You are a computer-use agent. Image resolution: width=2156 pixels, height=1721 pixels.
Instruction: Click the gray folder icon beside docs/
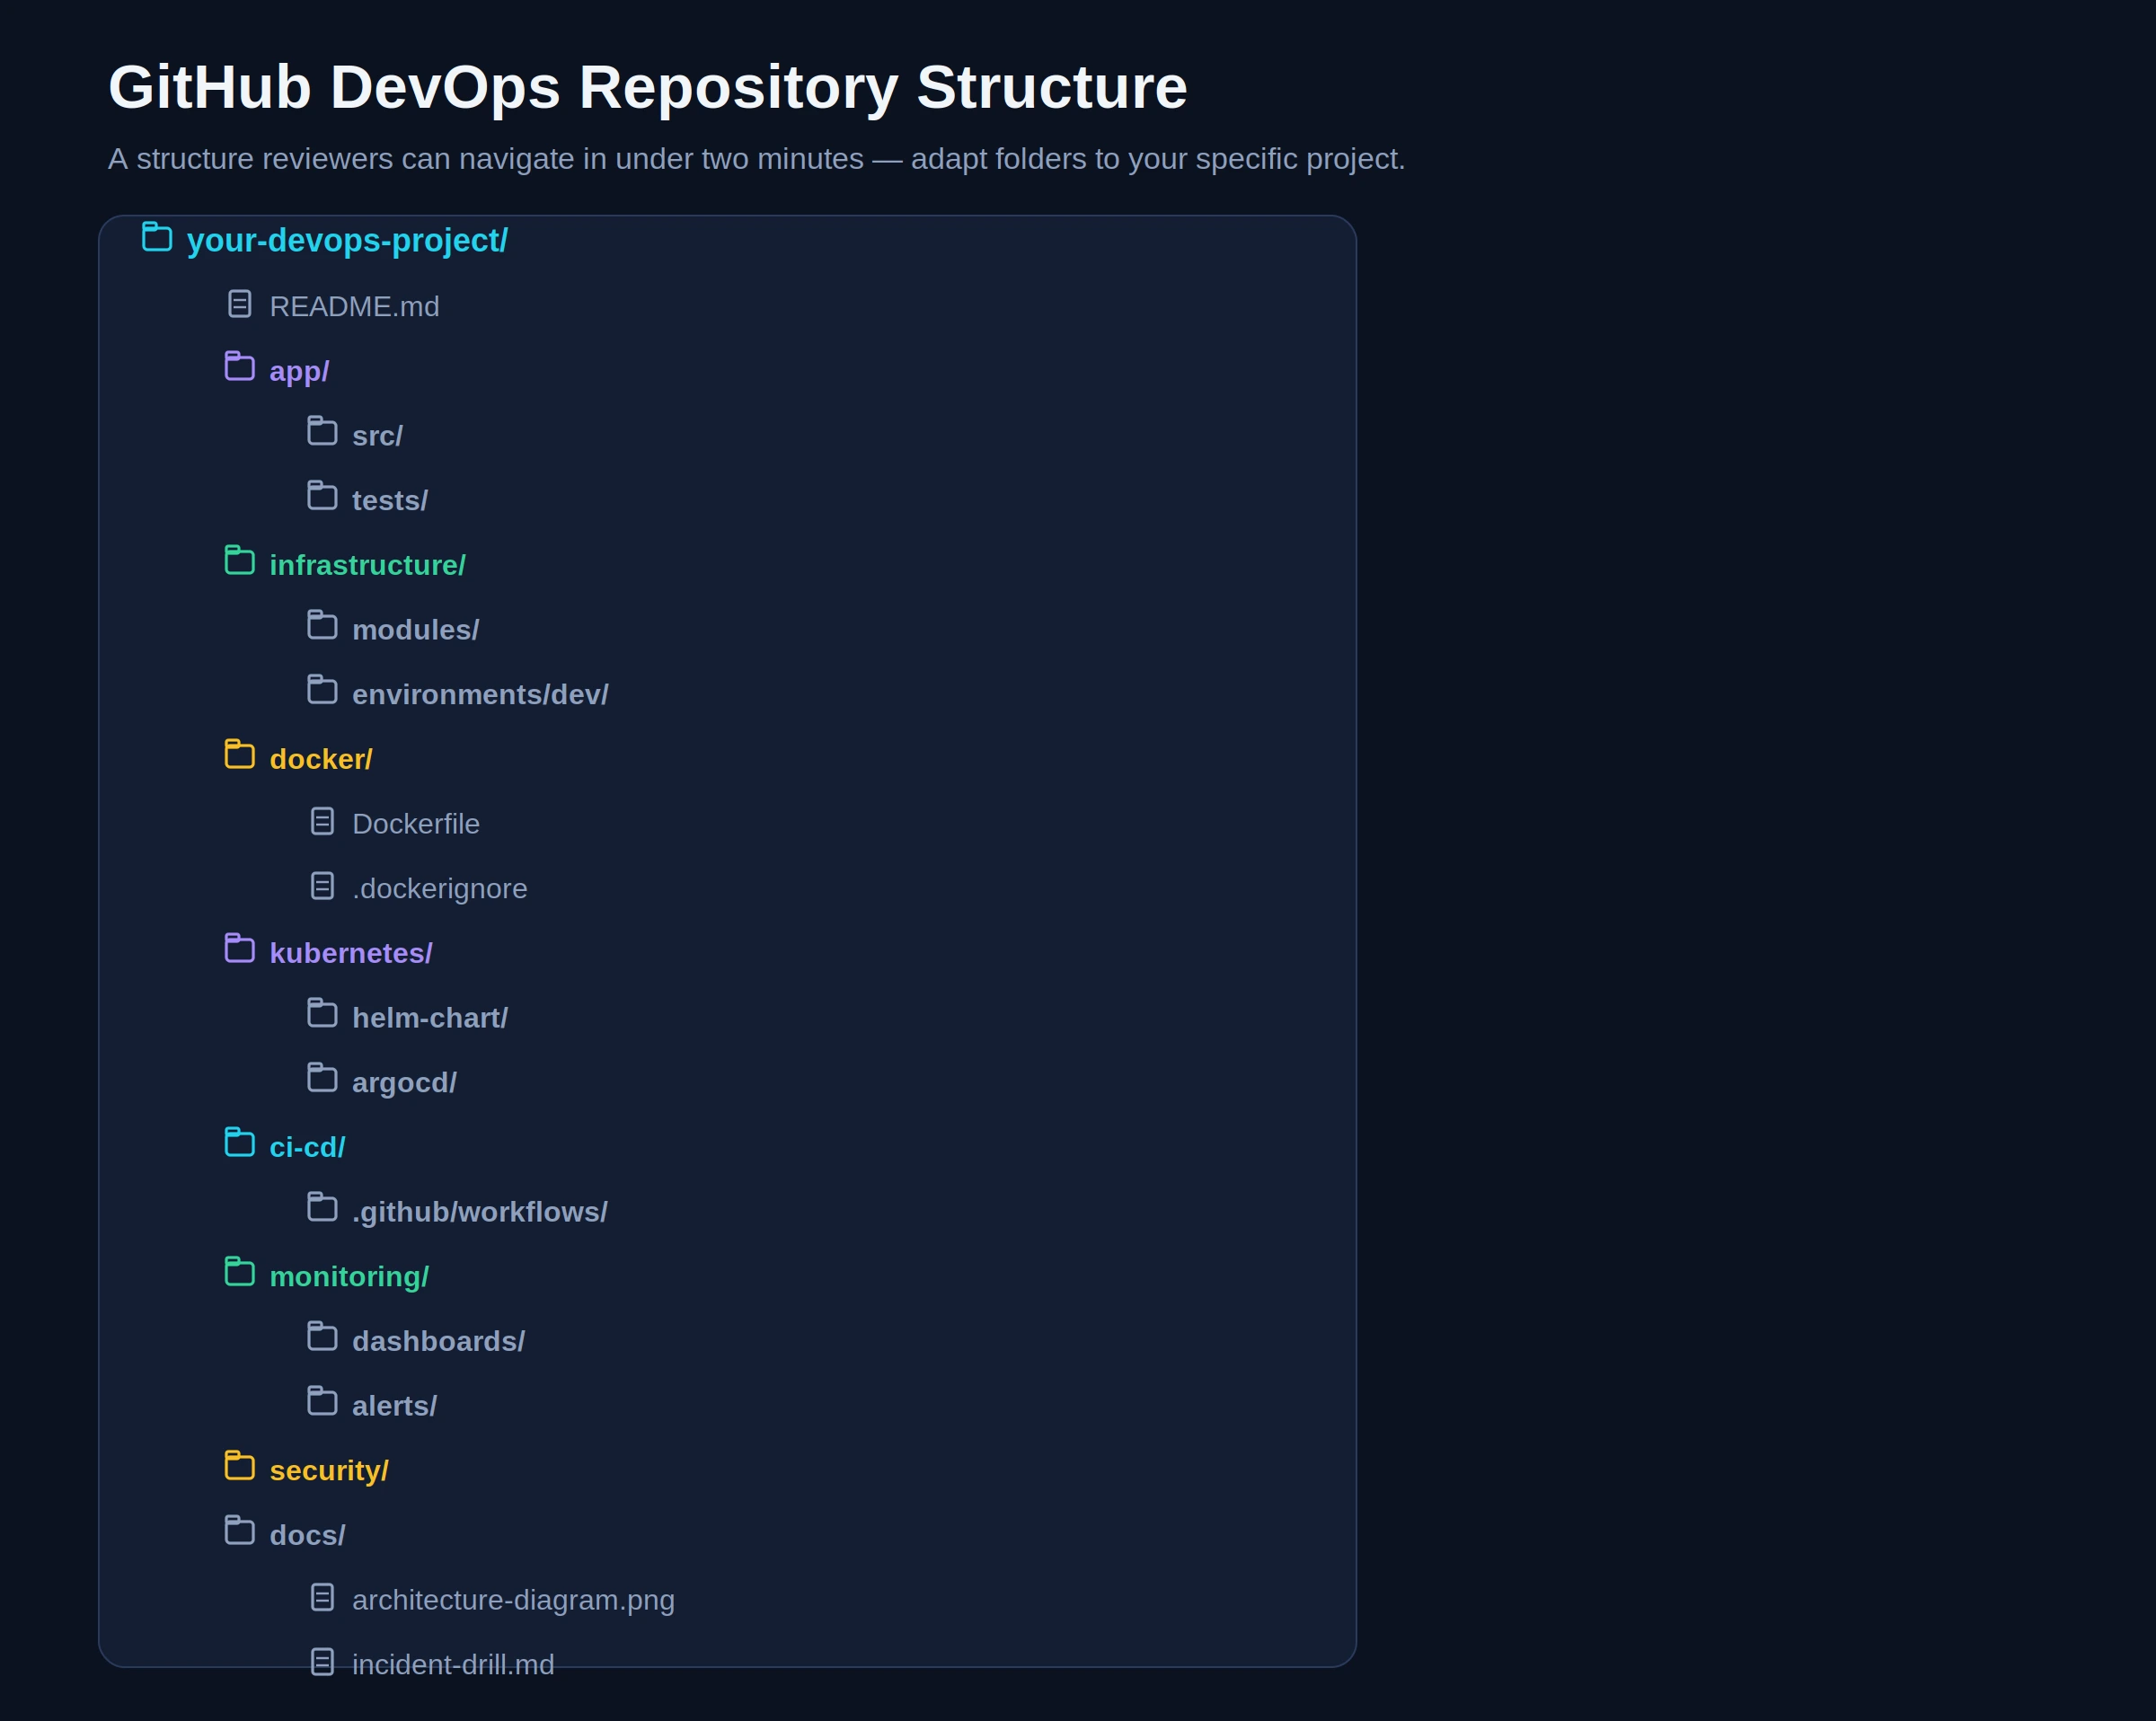pyautogui.click(x=239, y=1531)
